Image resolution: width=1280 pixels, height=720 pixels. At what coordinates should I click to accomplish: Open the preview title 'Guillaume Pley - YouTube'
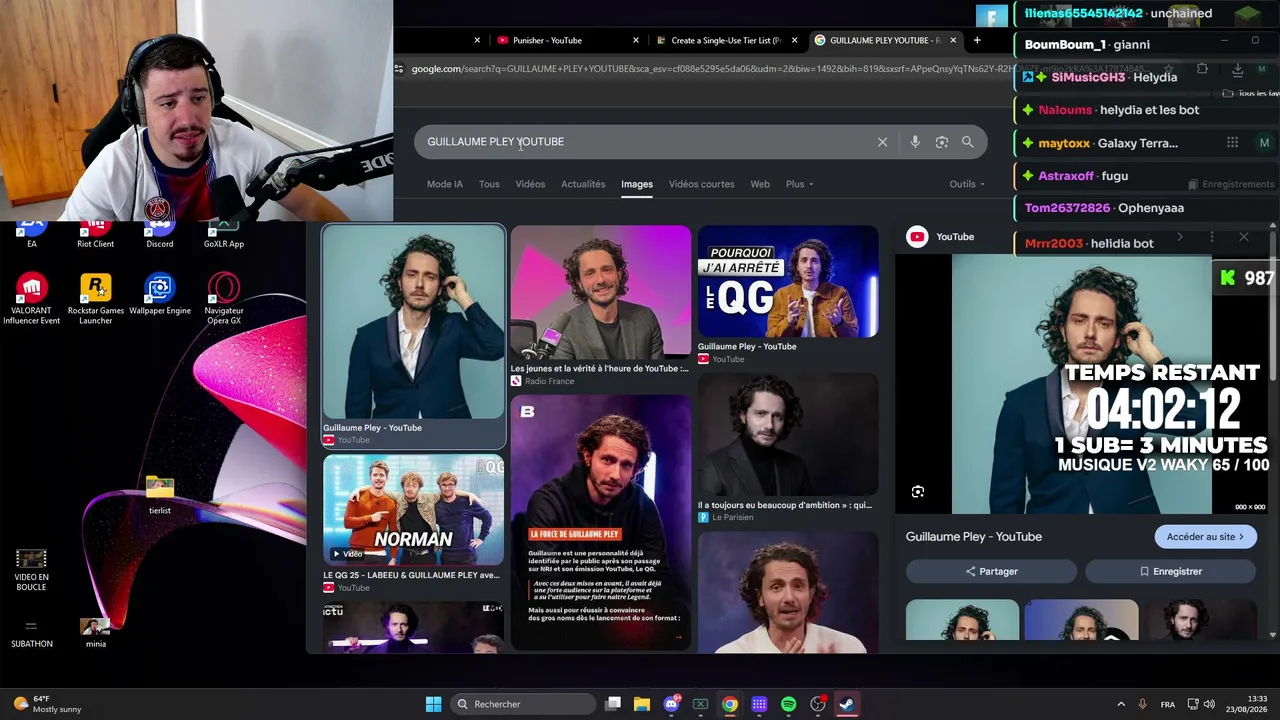974,537
